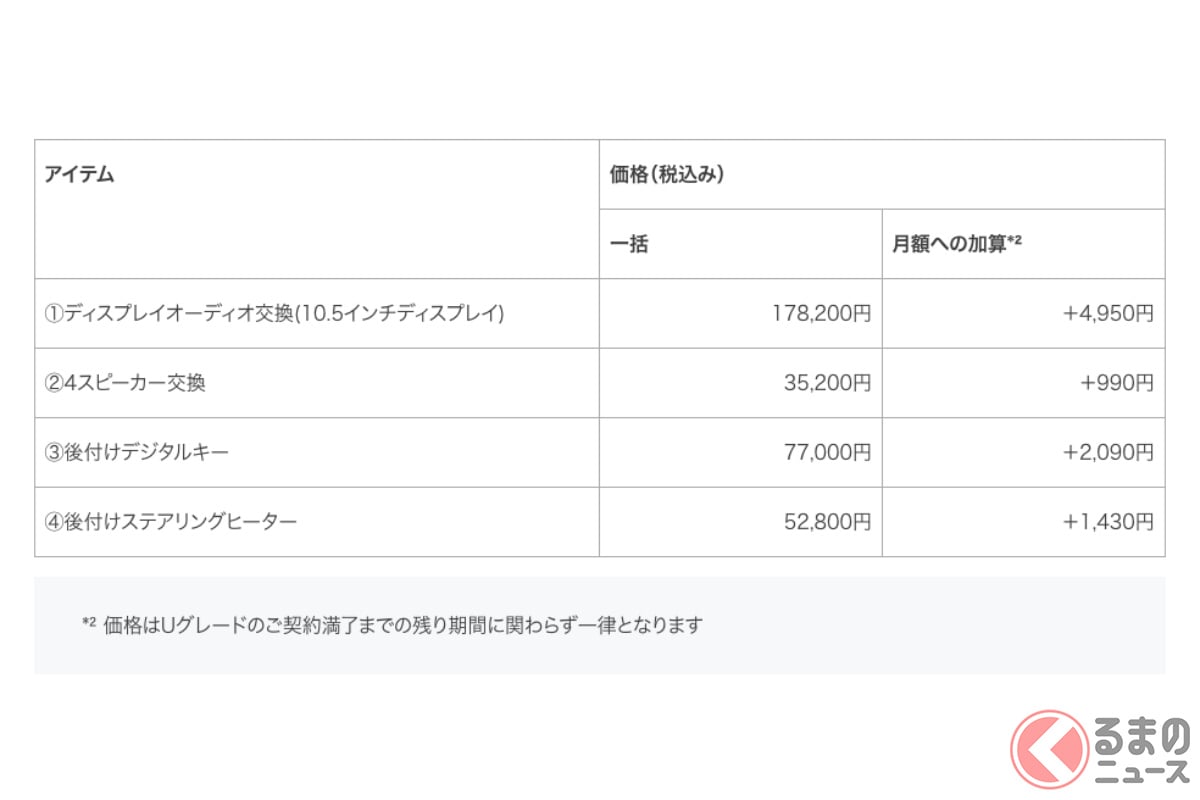The height and width of the screenshot is (800, 1200).
Task: Select the 4スピーカー交換 item label
Action: click(x=125, y=383)
